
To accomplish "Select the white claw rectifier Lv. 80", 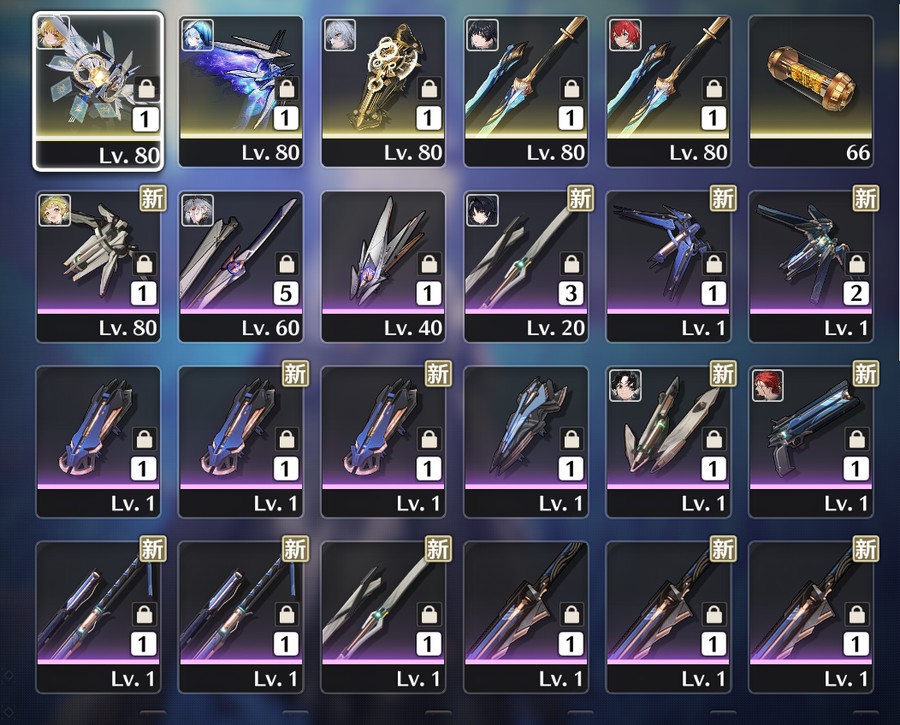I will pyautogui.click(x=98, y=267).
